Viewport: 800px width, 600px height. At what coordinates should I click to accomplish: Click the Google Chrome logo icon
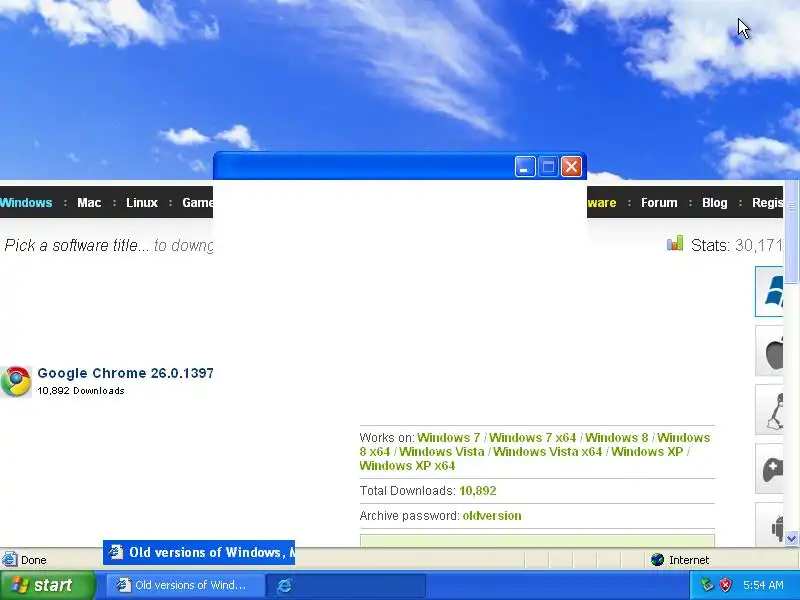16,381
